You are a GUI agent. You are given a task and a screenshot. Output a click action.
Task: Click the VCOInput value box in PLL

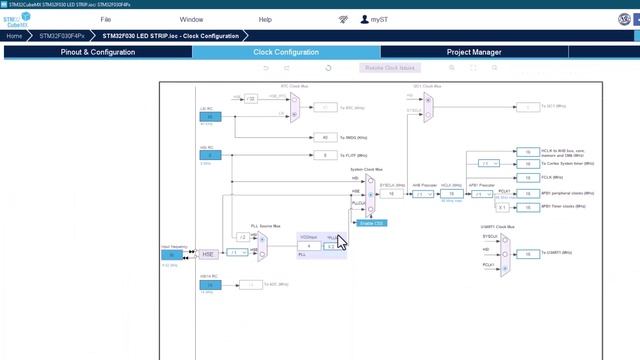pos(309,246)
